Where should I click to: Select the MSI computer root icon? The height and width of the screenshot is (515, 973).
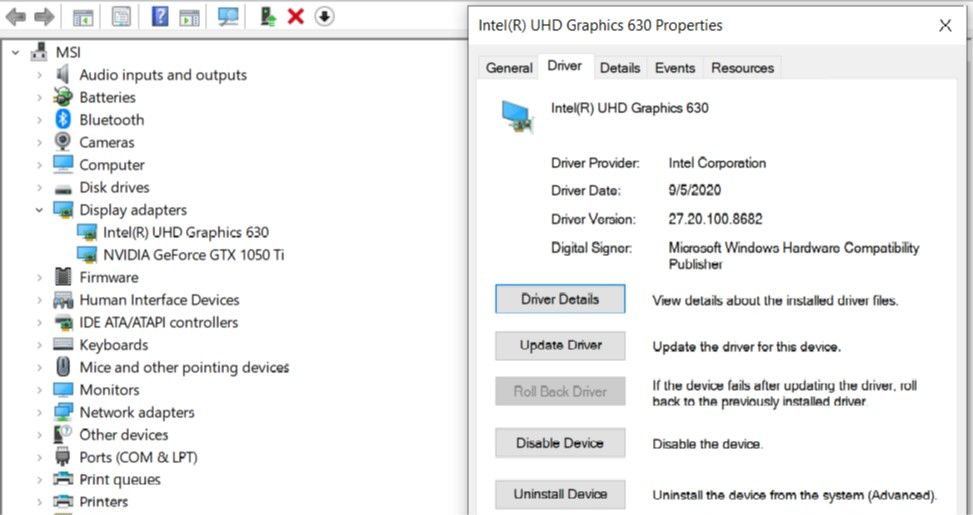[x=39, y=52]
